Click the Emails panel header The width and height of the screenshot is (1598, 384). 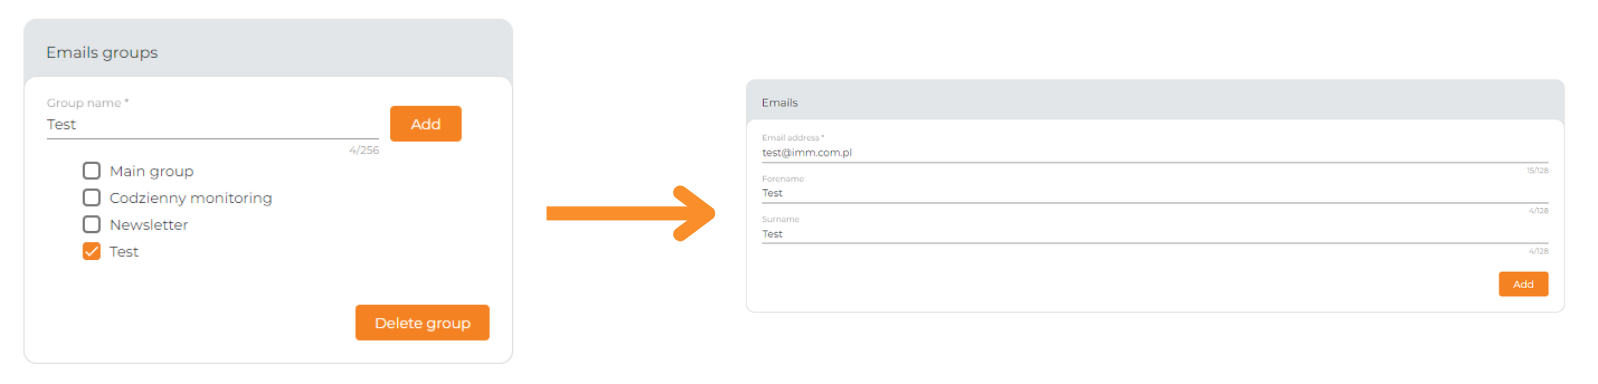1155,101
